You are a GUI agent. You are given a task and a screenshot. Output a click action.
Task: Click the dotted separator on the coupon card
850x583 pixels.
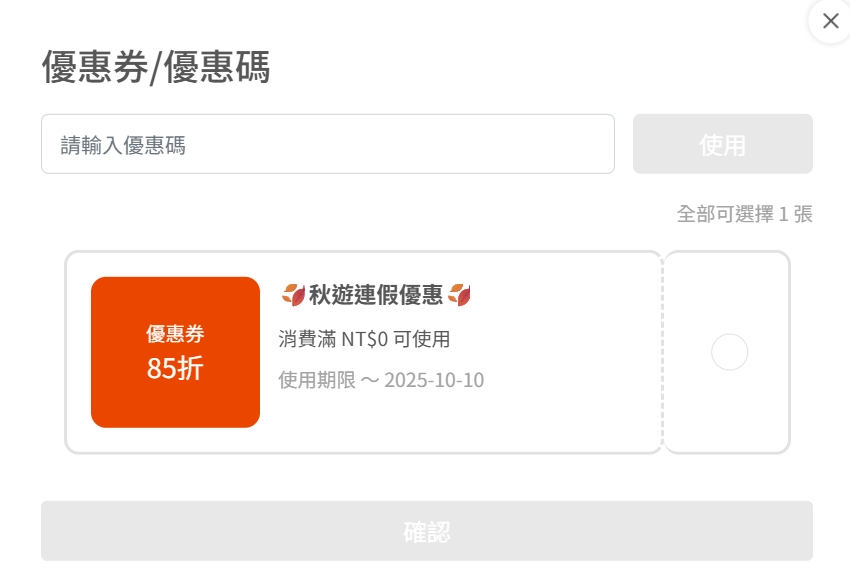(663, 352)
